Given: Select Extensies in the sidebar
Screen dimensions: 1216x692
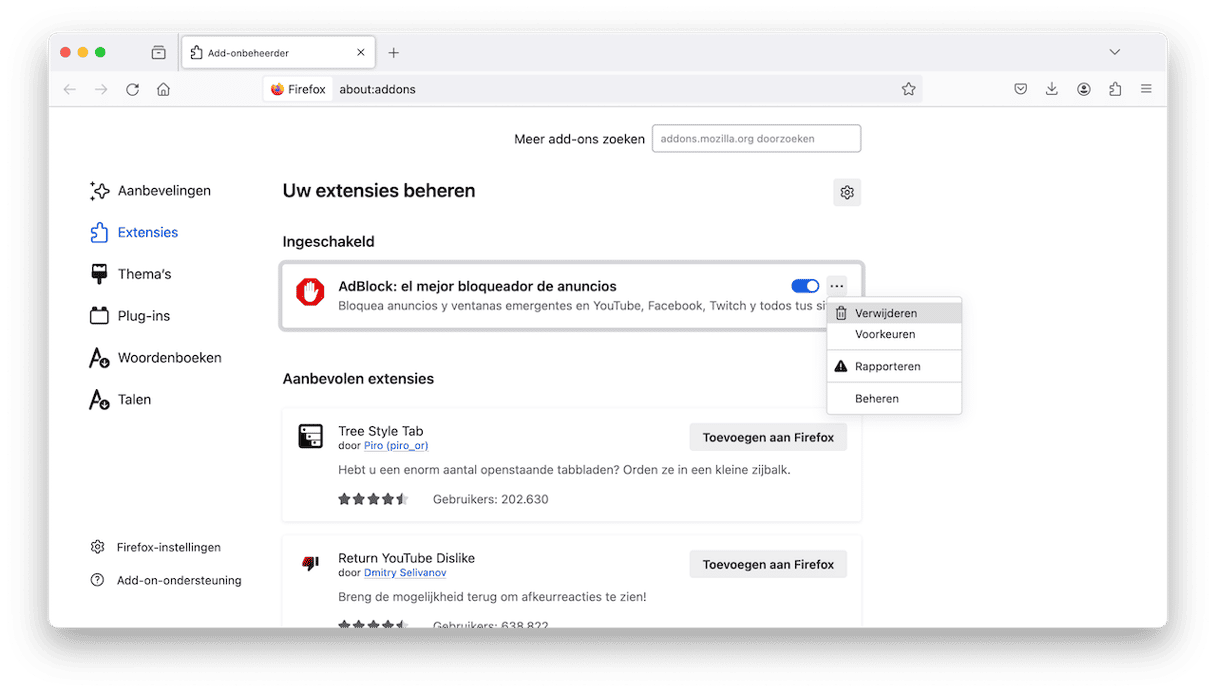Looking at the screenshot, I should point(134,232).
